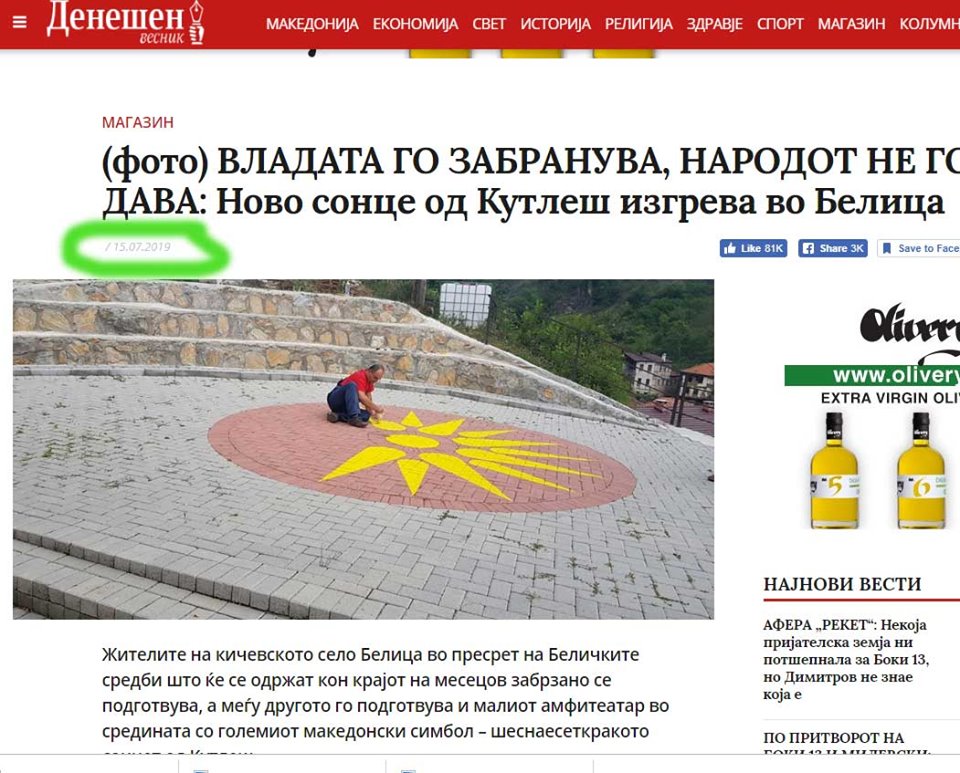Image resolution: width=960 pixels, height=773 pixels.
Task: Open the hamburger menu icon
Action: [20, 23]
